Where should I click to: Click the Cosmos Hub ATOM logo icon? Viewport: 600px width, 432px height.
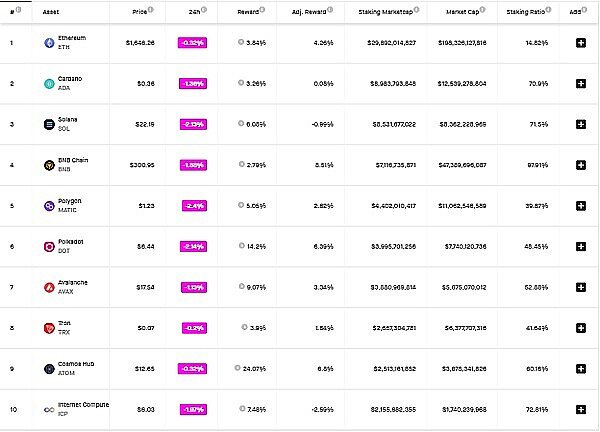(x=49, y=368)
